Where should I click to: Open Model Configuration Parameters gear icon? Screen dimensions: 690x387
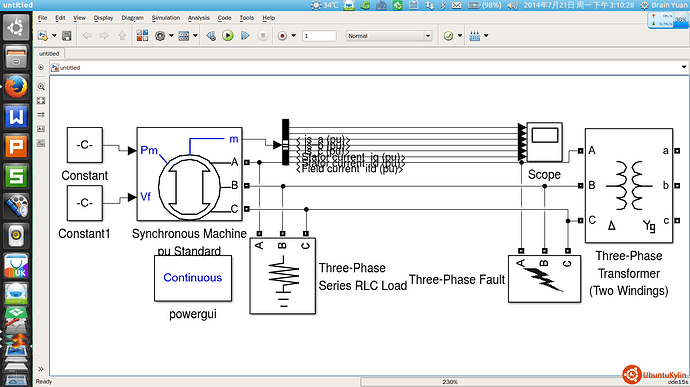tap(160, 36)
